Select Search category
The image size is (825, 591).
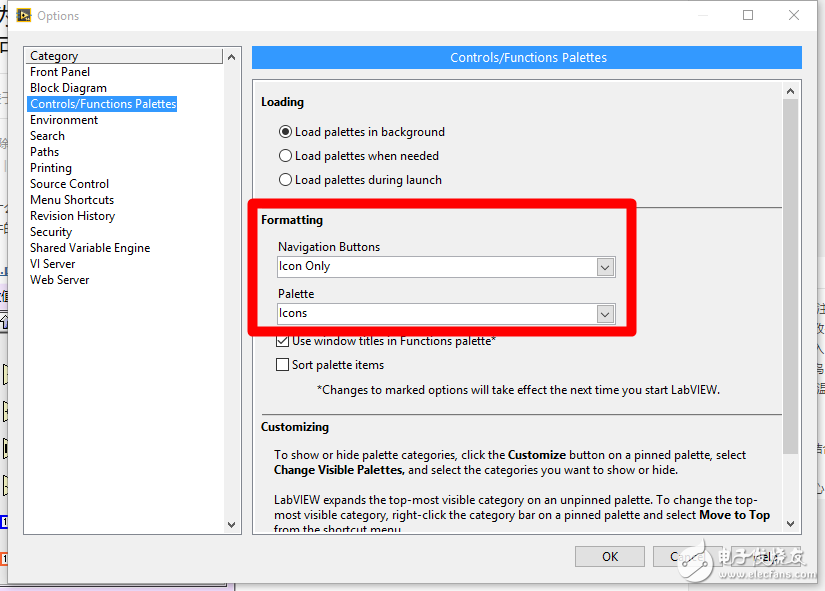[47, 136]
